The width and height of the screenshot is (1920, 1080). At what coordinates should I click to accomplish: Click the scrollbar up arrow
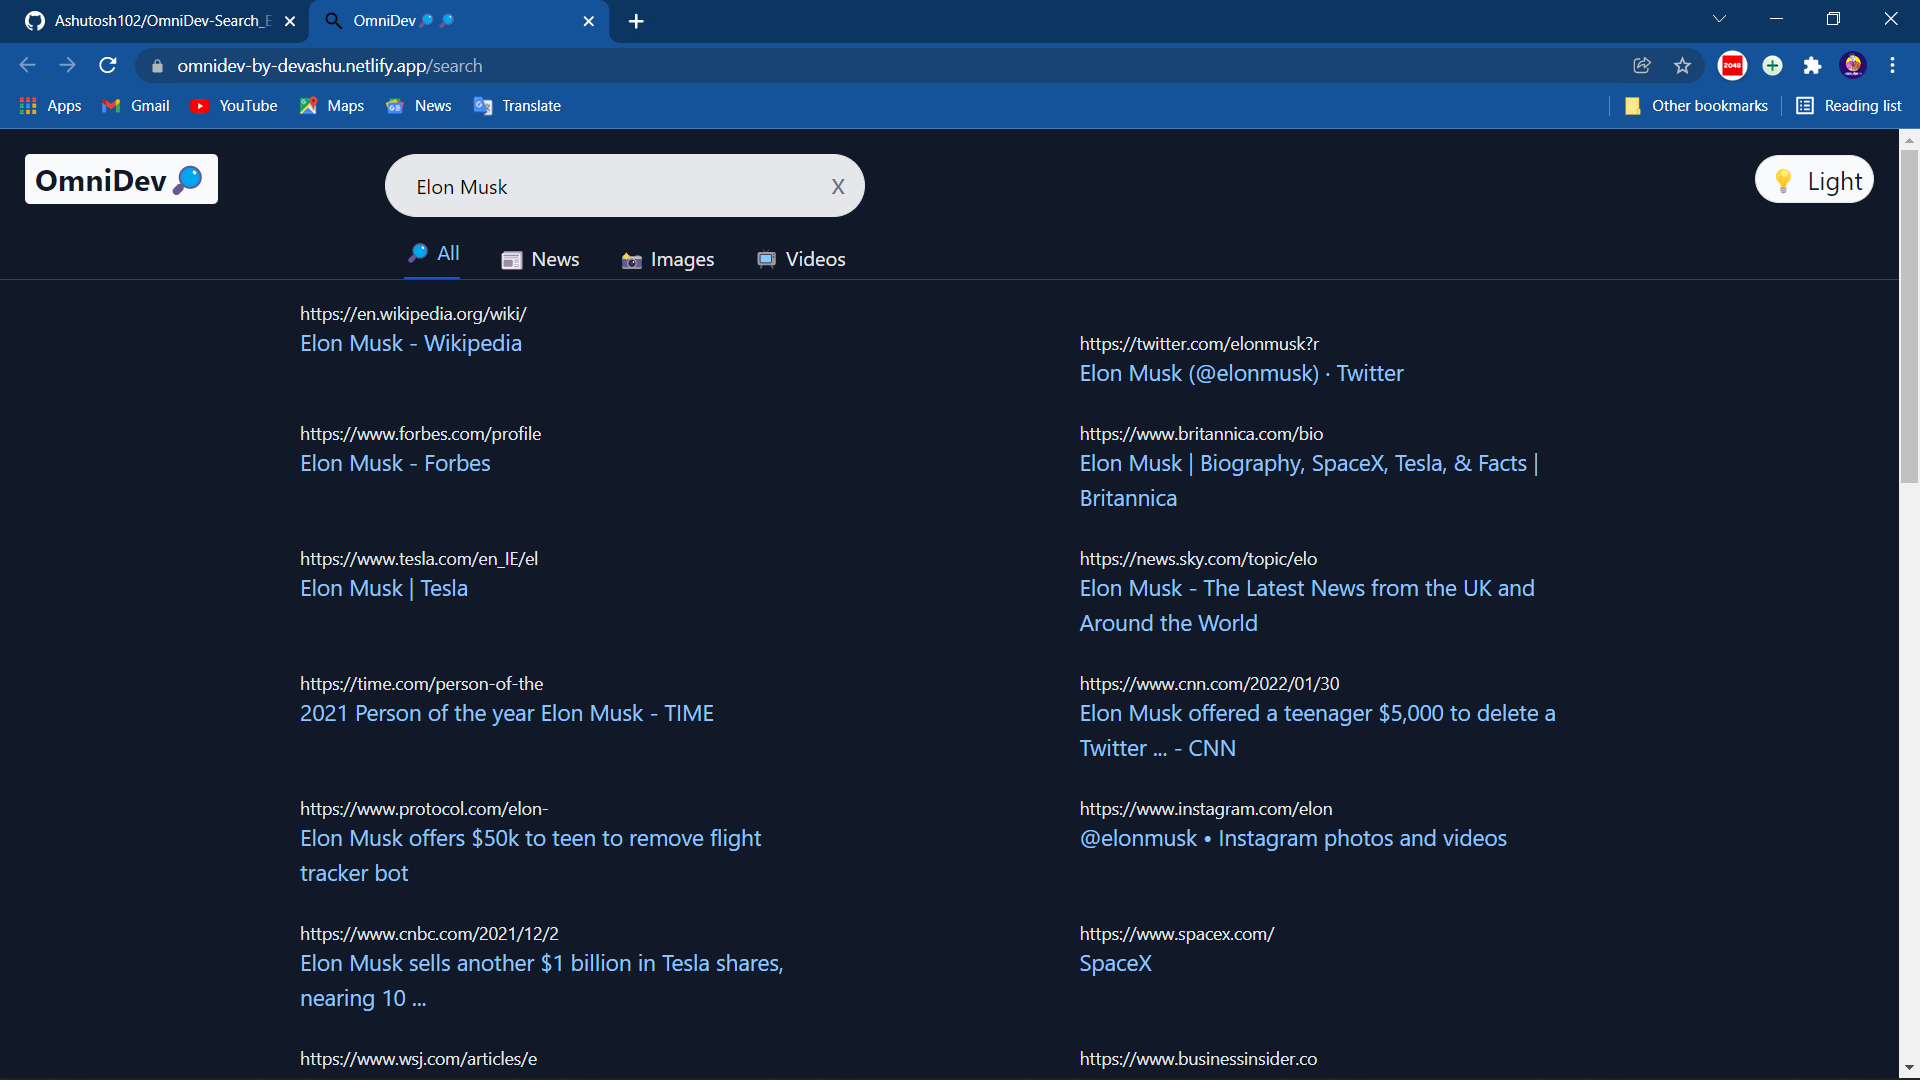click(1909, 139)
